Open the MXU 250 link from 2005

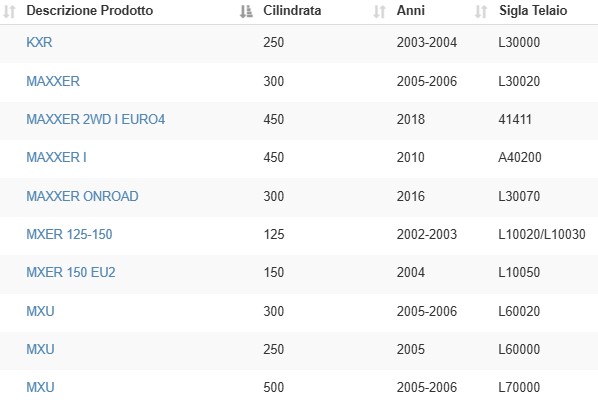point(40,349)
